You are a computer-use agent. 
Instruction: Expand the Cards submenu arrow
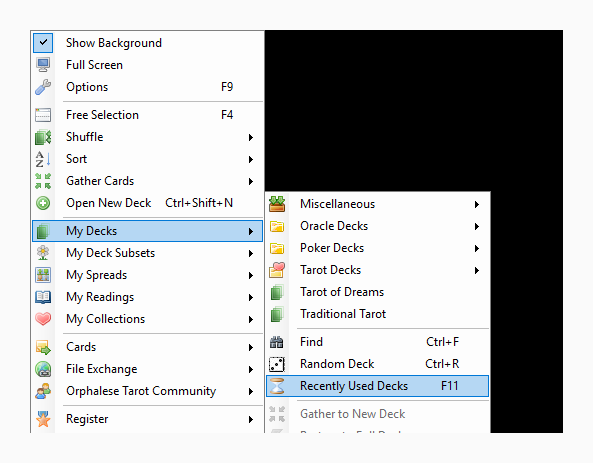click(251, 347)
